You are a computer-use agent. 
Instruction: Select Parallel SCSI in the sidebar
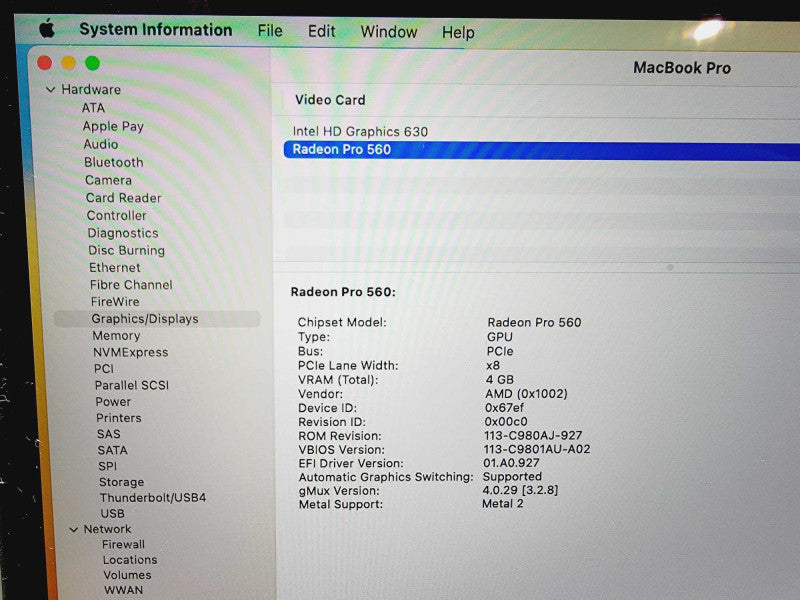(132, 385)
